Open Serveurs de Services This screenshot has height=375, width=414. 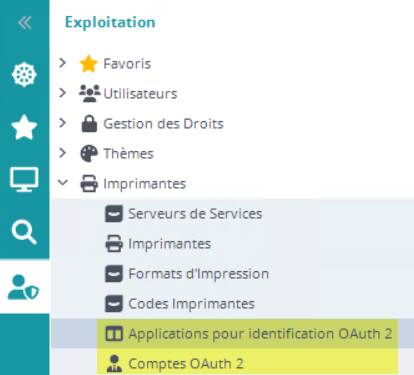(x=195, y=214)
